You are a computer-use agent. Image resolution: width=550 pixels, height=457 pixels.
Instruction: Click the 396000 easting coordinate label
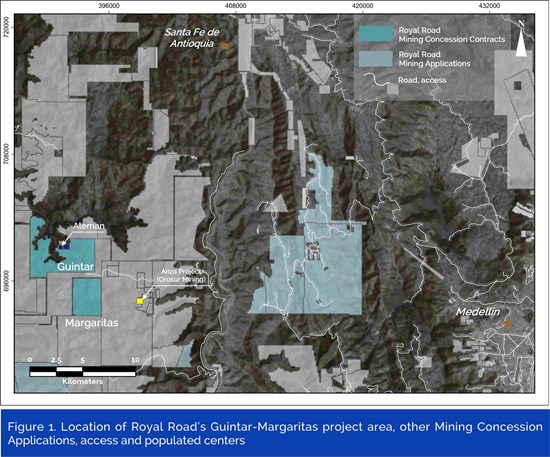[109, 6]
